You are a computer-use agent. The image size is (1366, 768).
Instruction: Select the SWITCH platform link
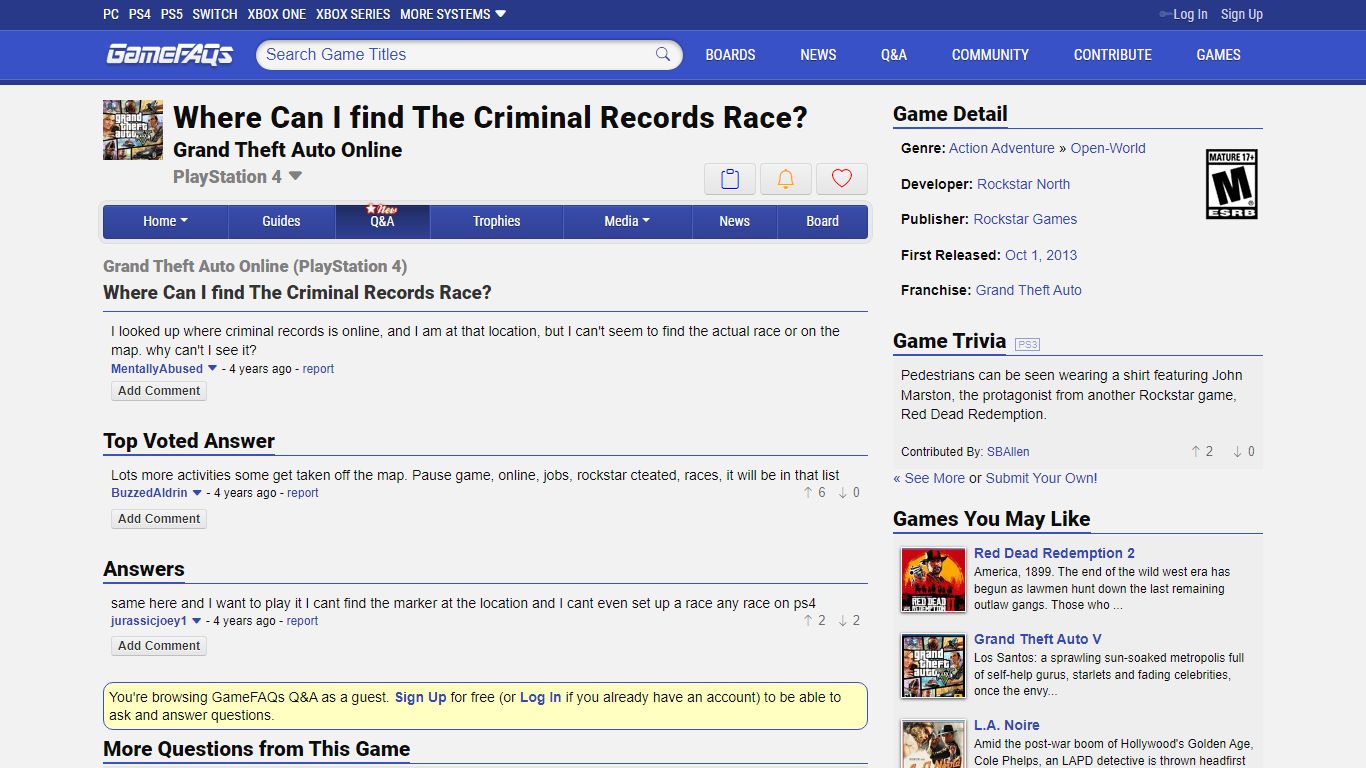click(215, 14)
